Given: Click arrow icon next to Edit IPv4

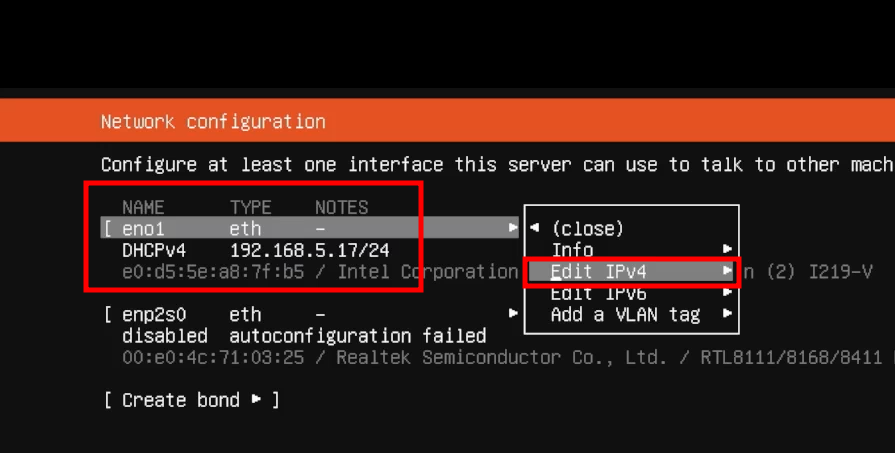Looking at the screenshot, I should [x=727, y=271].
